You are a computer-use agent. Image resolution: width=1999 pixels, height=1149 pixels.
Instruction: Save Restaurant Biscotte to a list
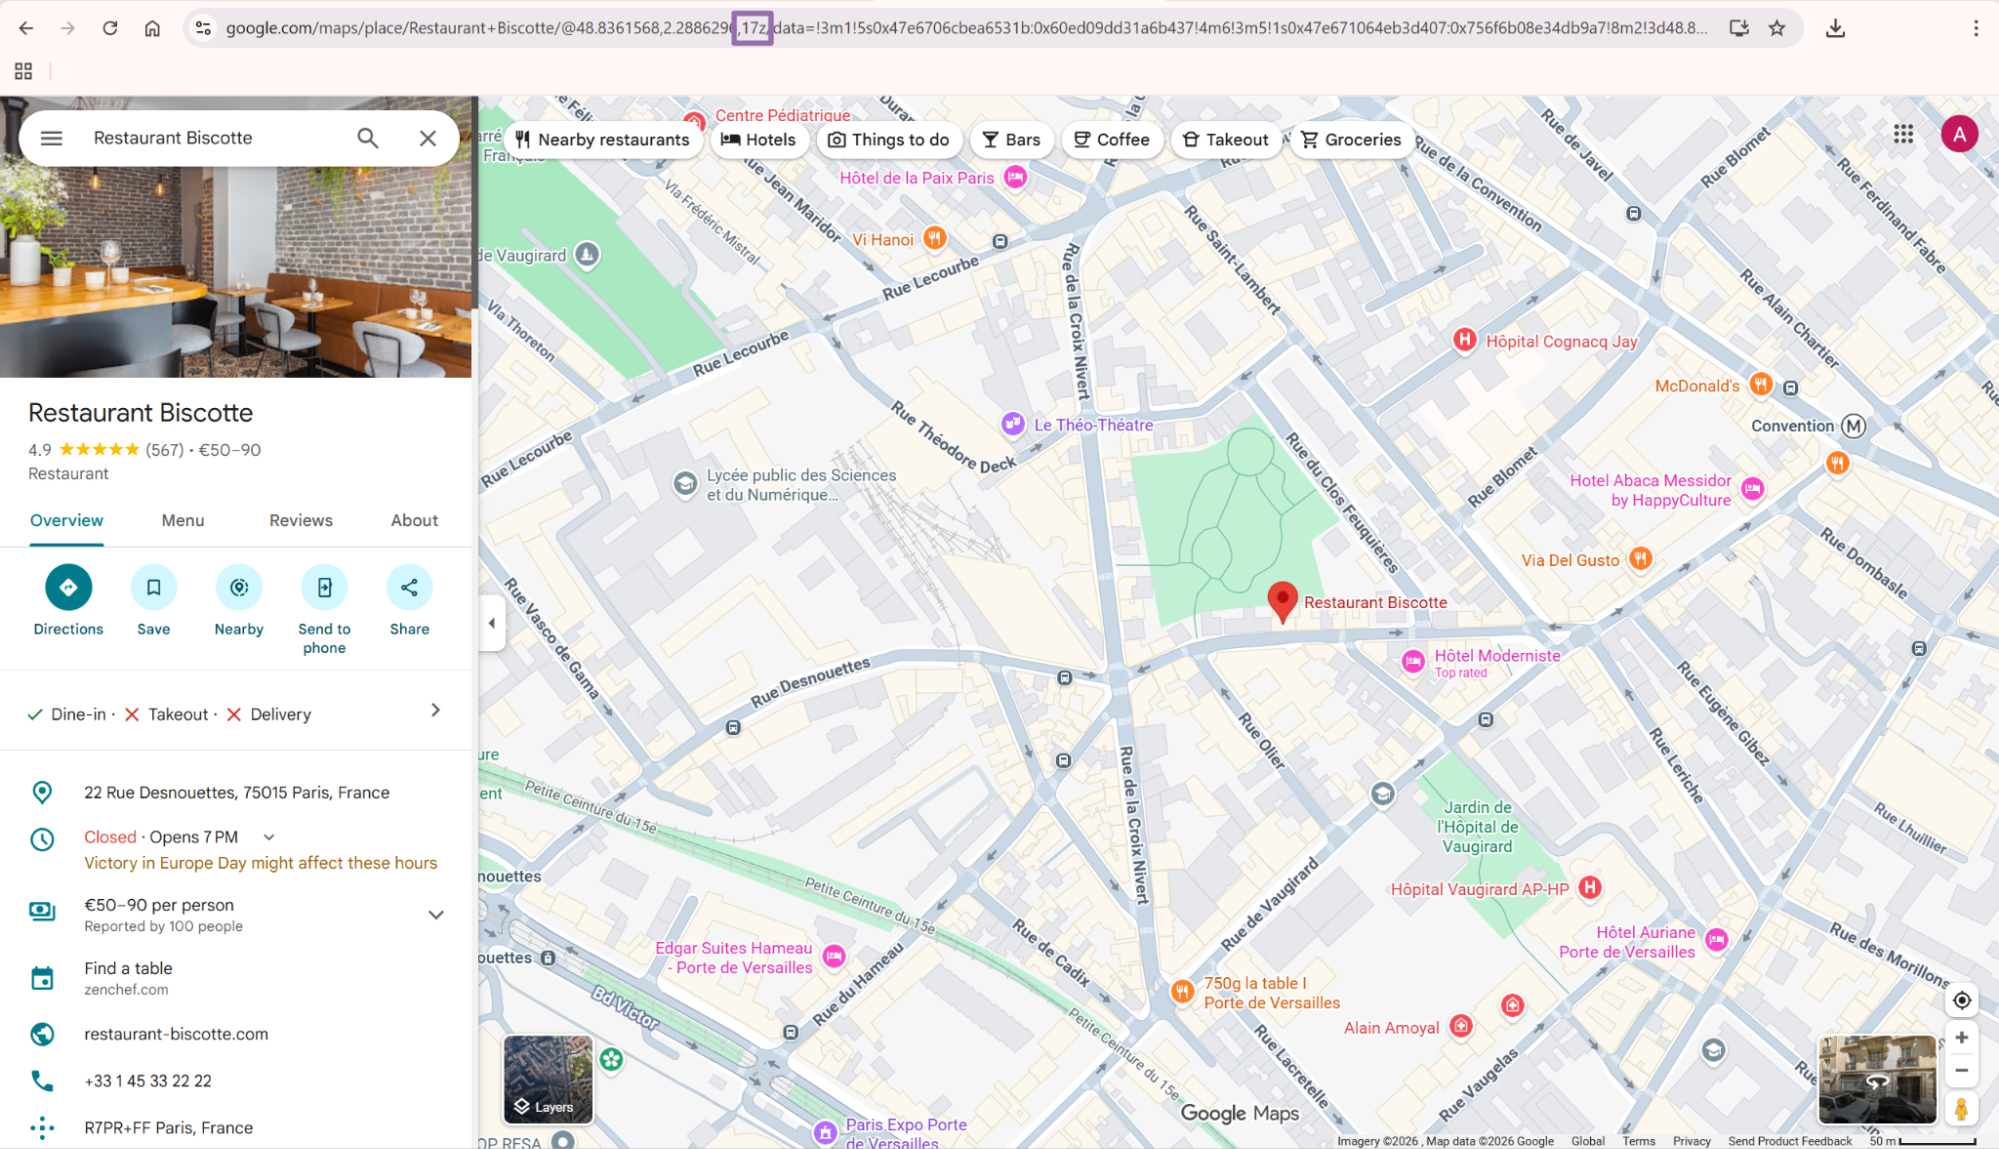tap(153, 587)
